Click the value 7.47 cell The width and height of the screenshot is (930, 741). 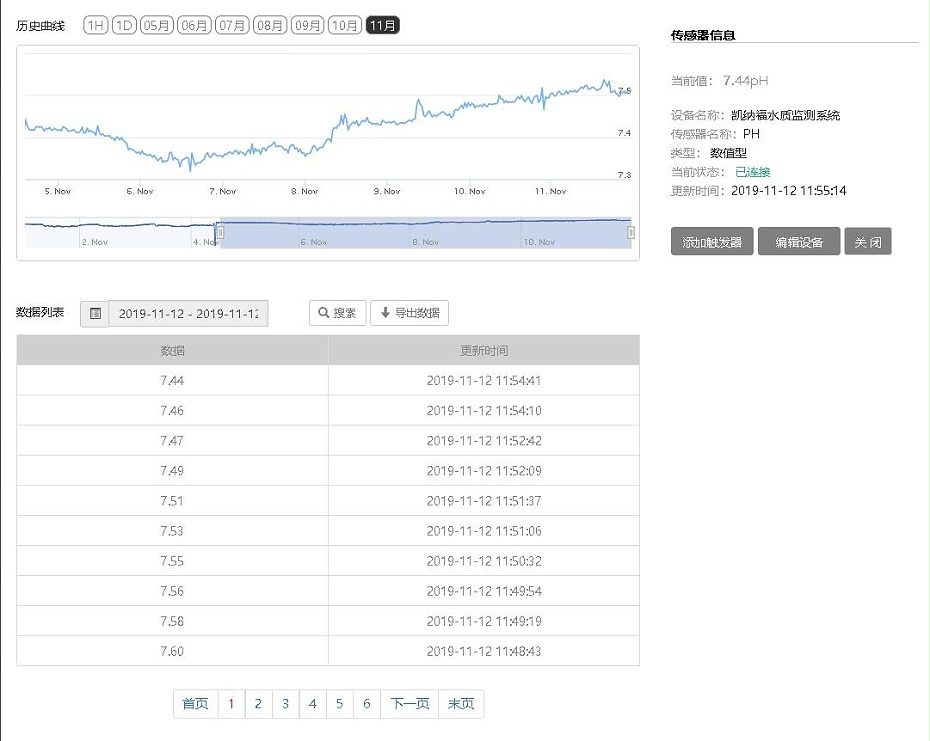172,441
